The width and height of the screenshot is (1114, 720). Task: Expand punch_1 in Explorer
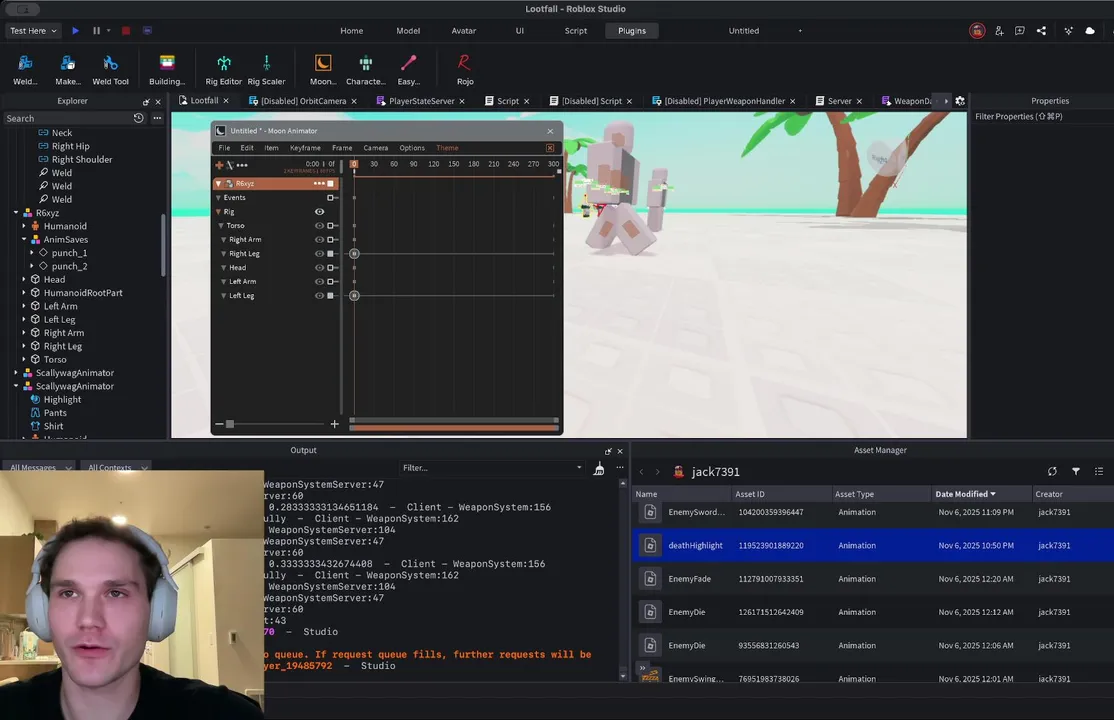pyautogui.click(x=31, y=253)
